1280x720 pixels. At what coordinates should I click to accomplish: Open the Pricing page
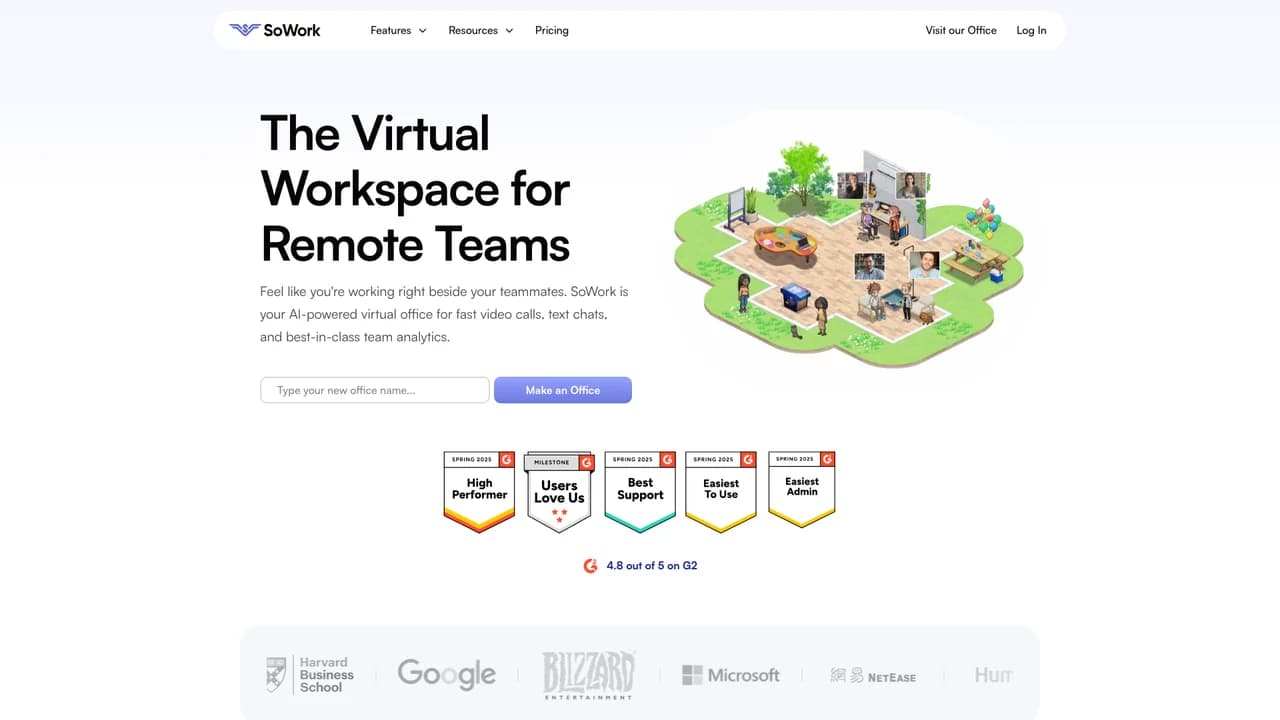(552, 30)
